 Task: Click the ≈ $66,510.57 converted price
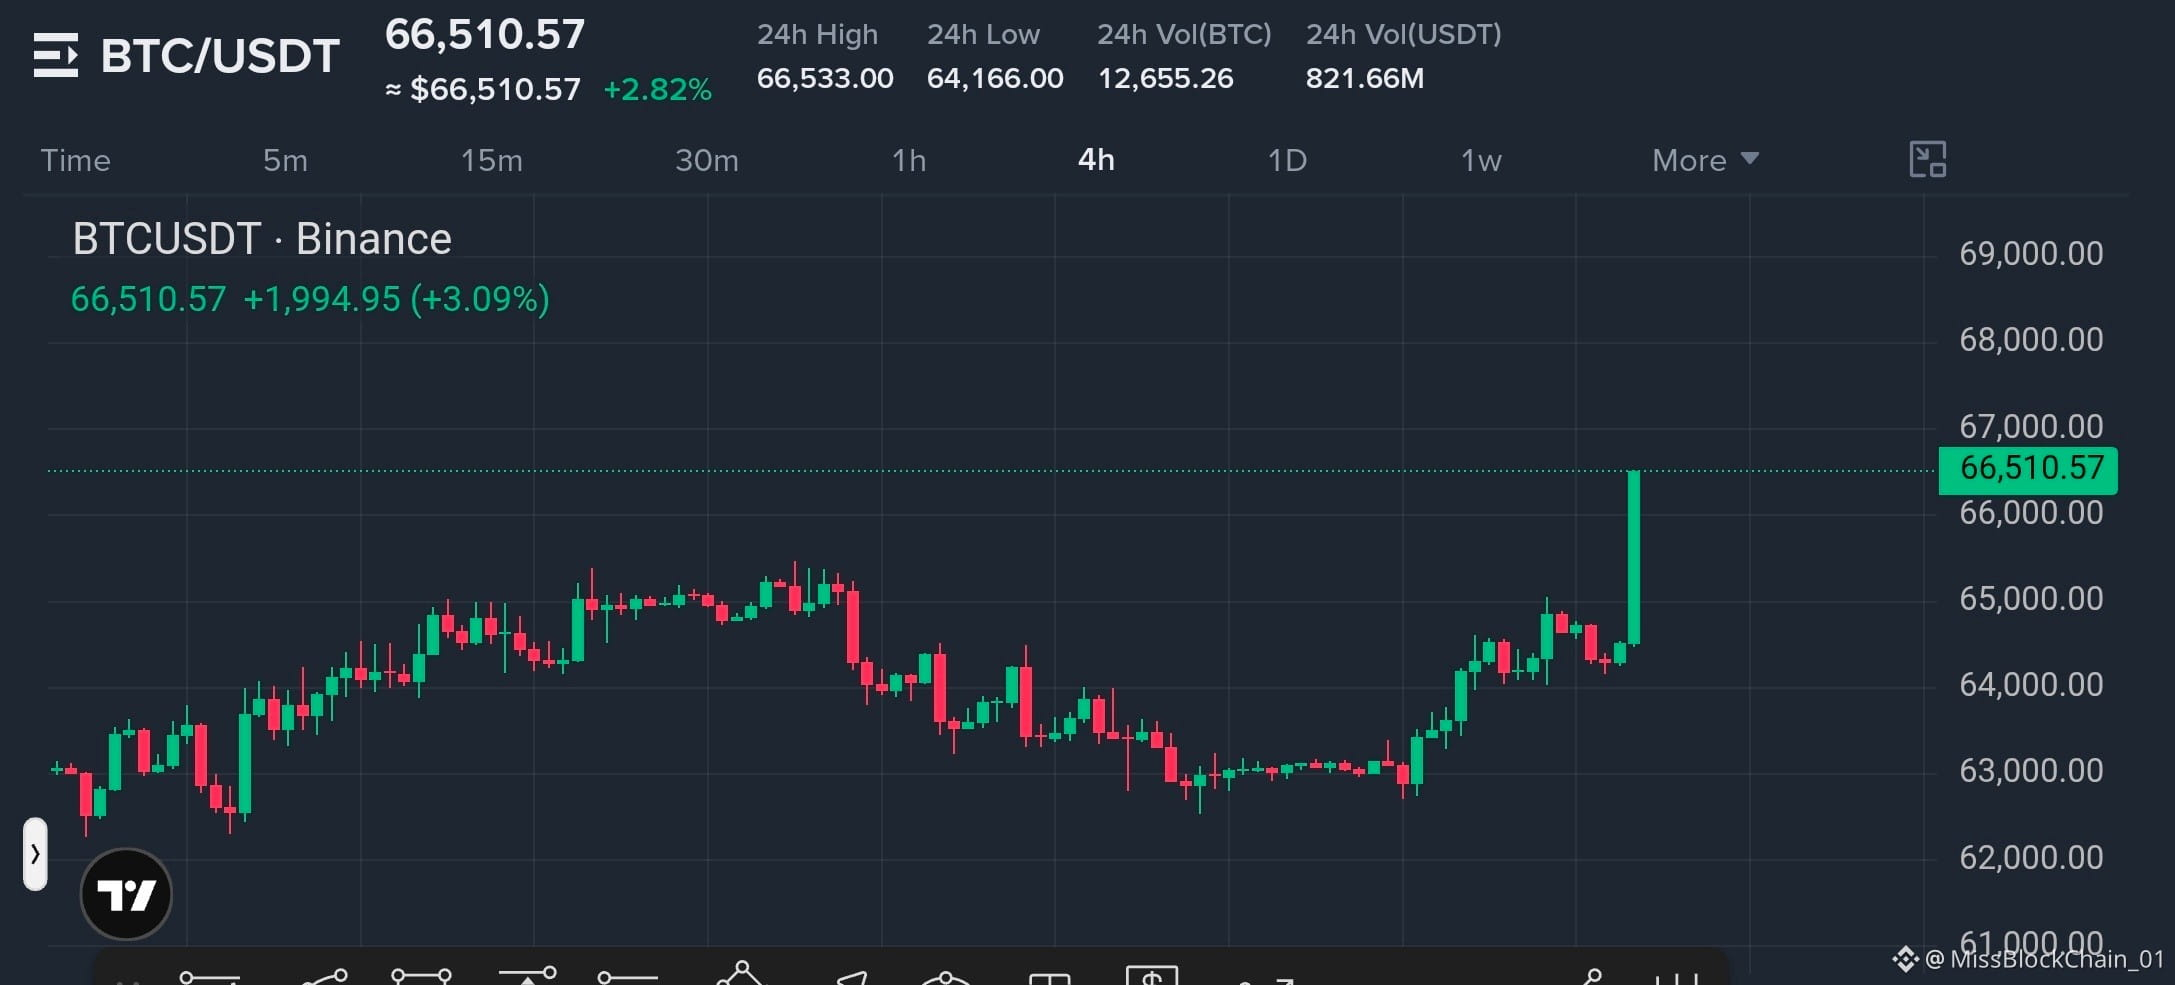[483, 90]
